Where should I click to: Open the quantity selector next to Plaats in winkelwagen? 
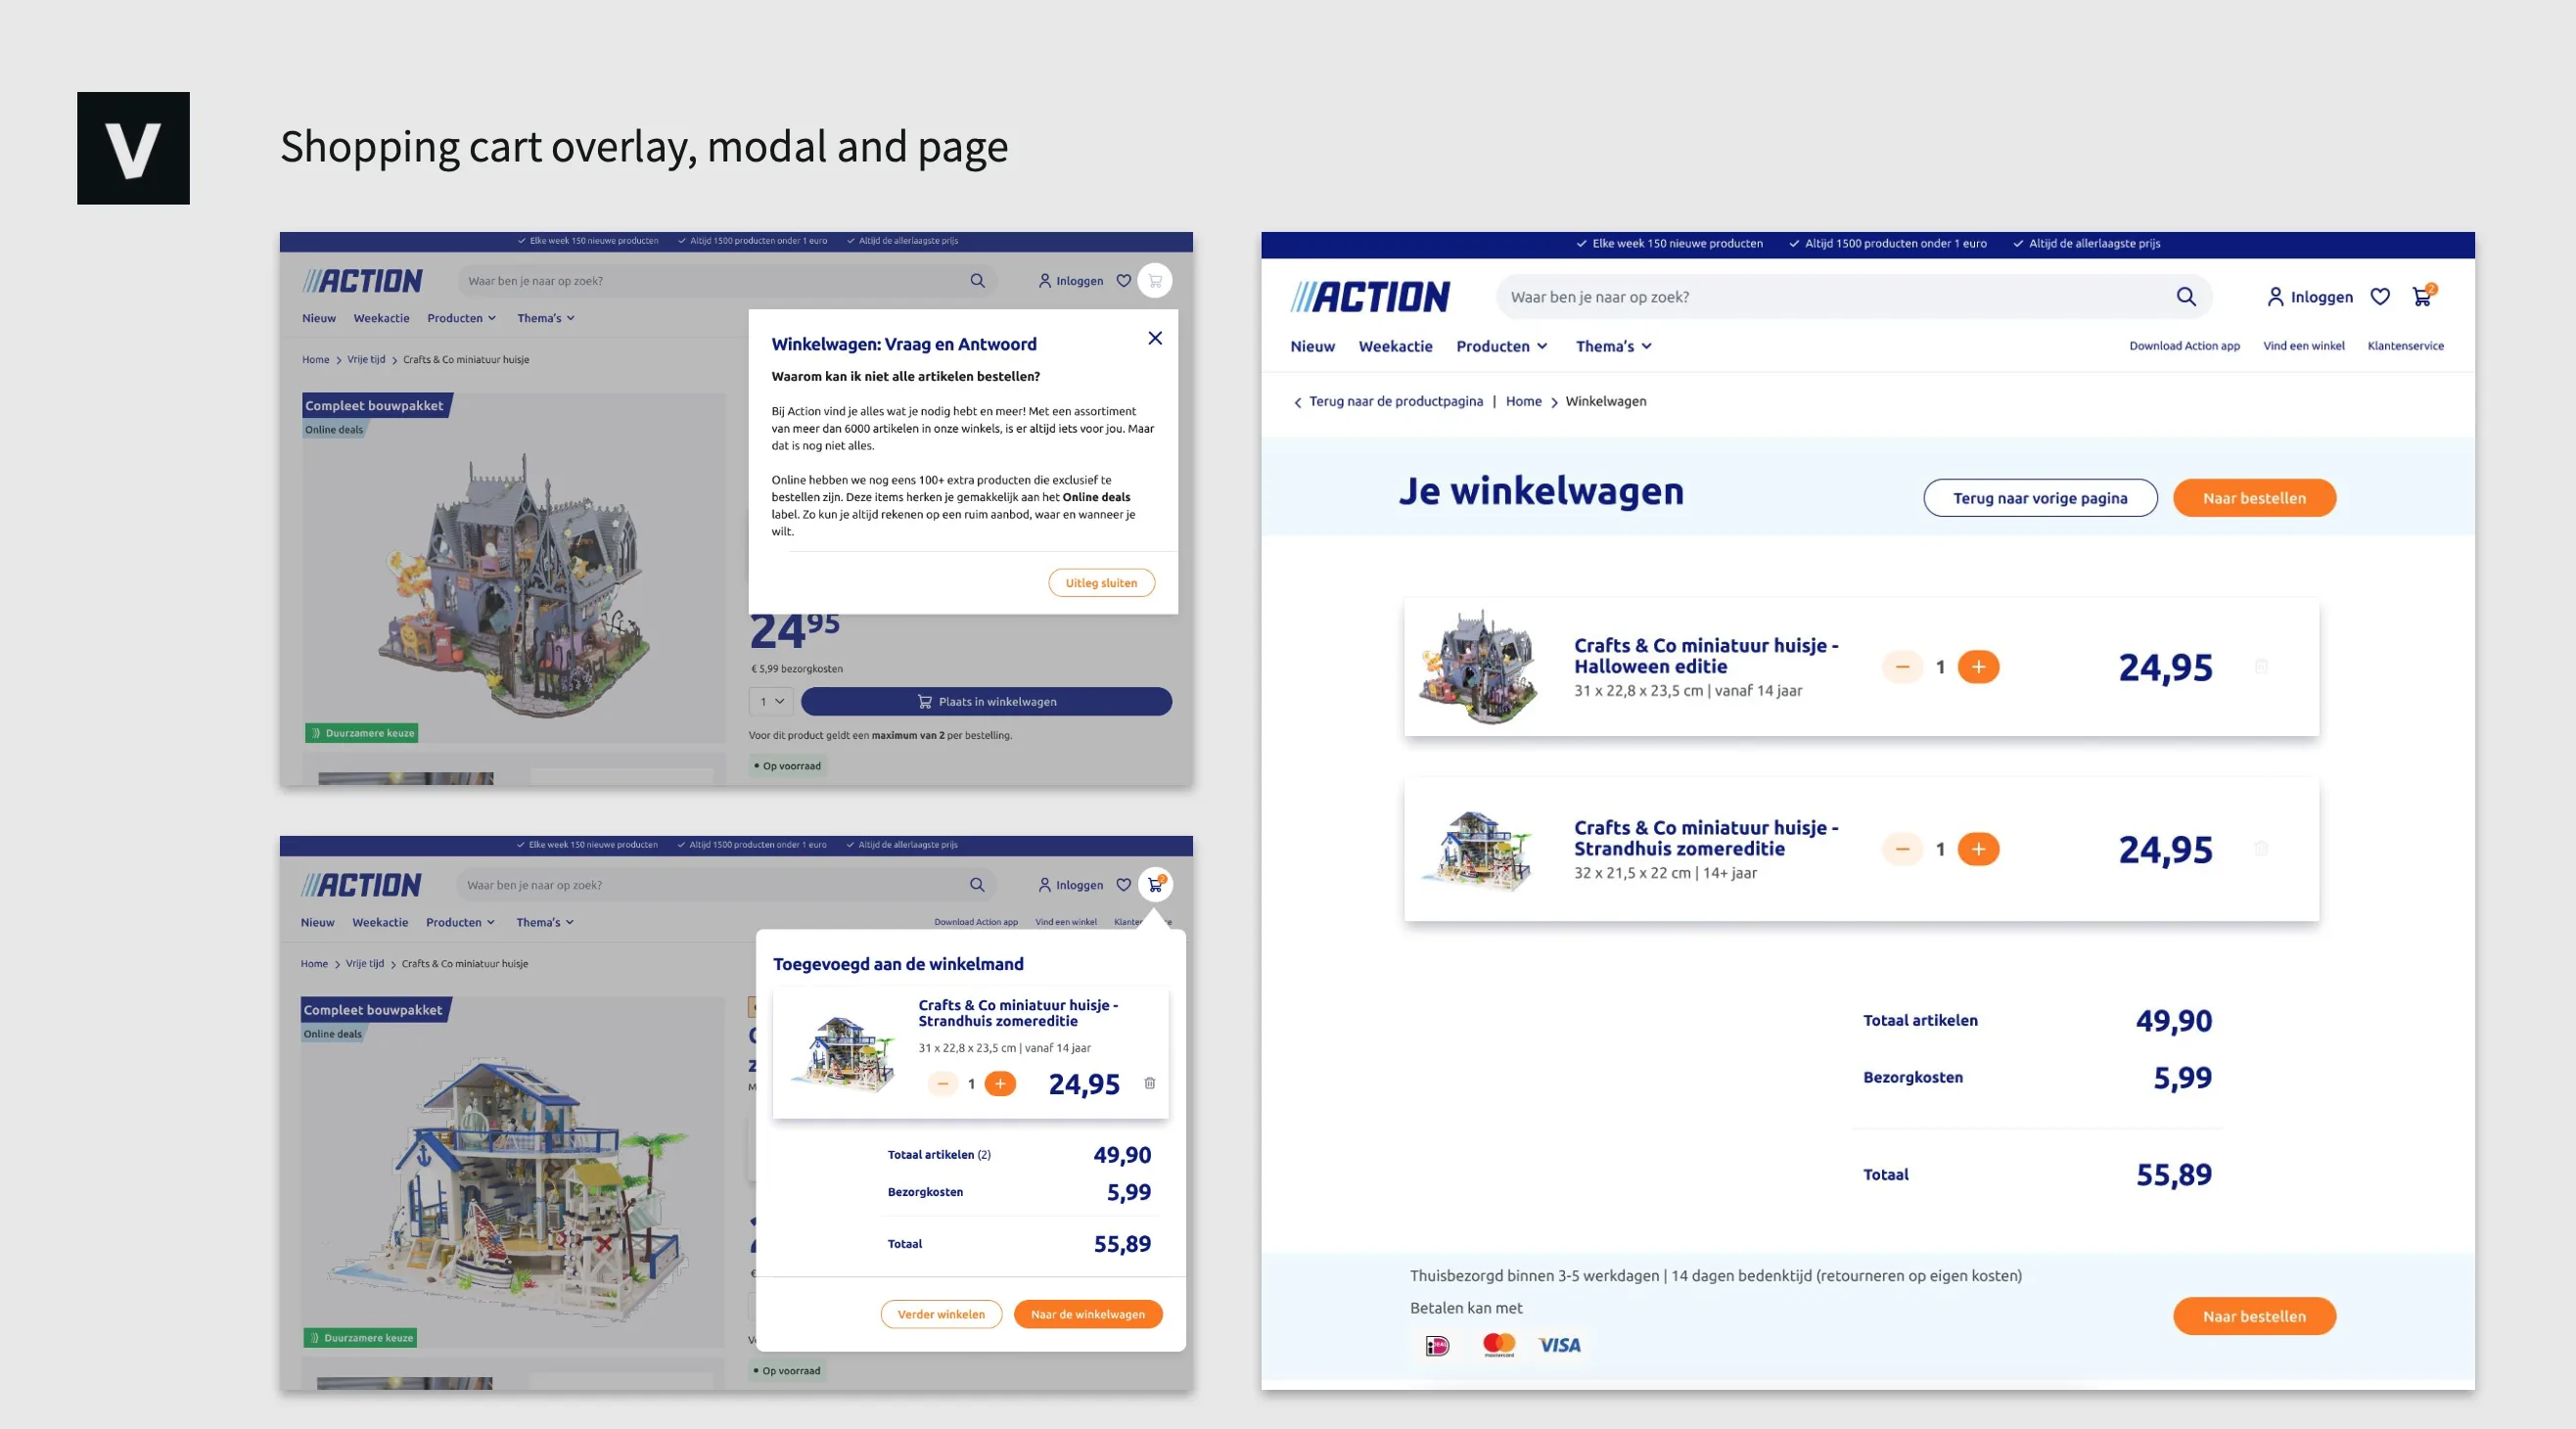pos(772,701)
